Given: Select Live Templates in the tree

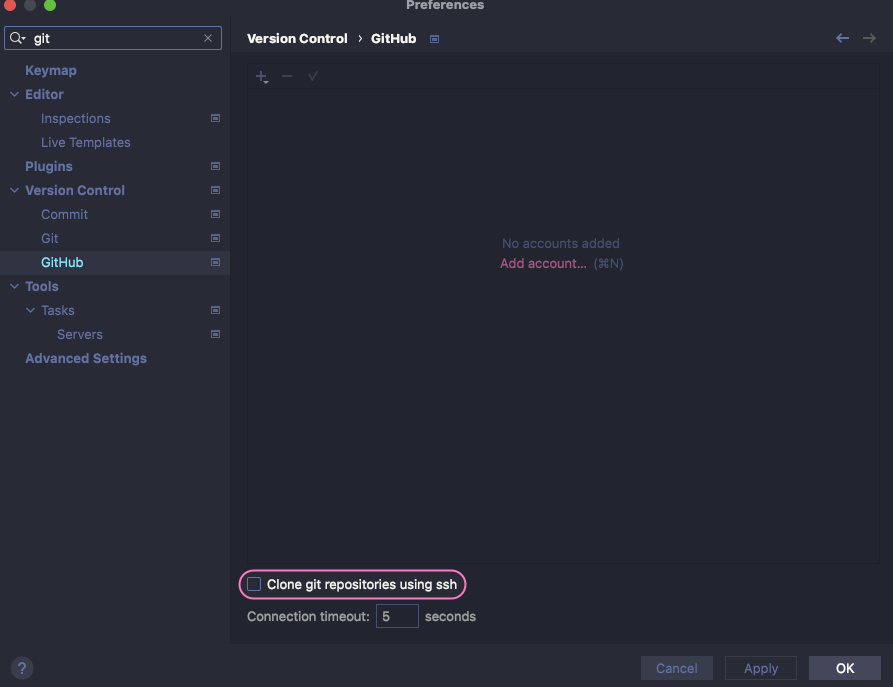Looking at the screenshot, I should point(85,142).
